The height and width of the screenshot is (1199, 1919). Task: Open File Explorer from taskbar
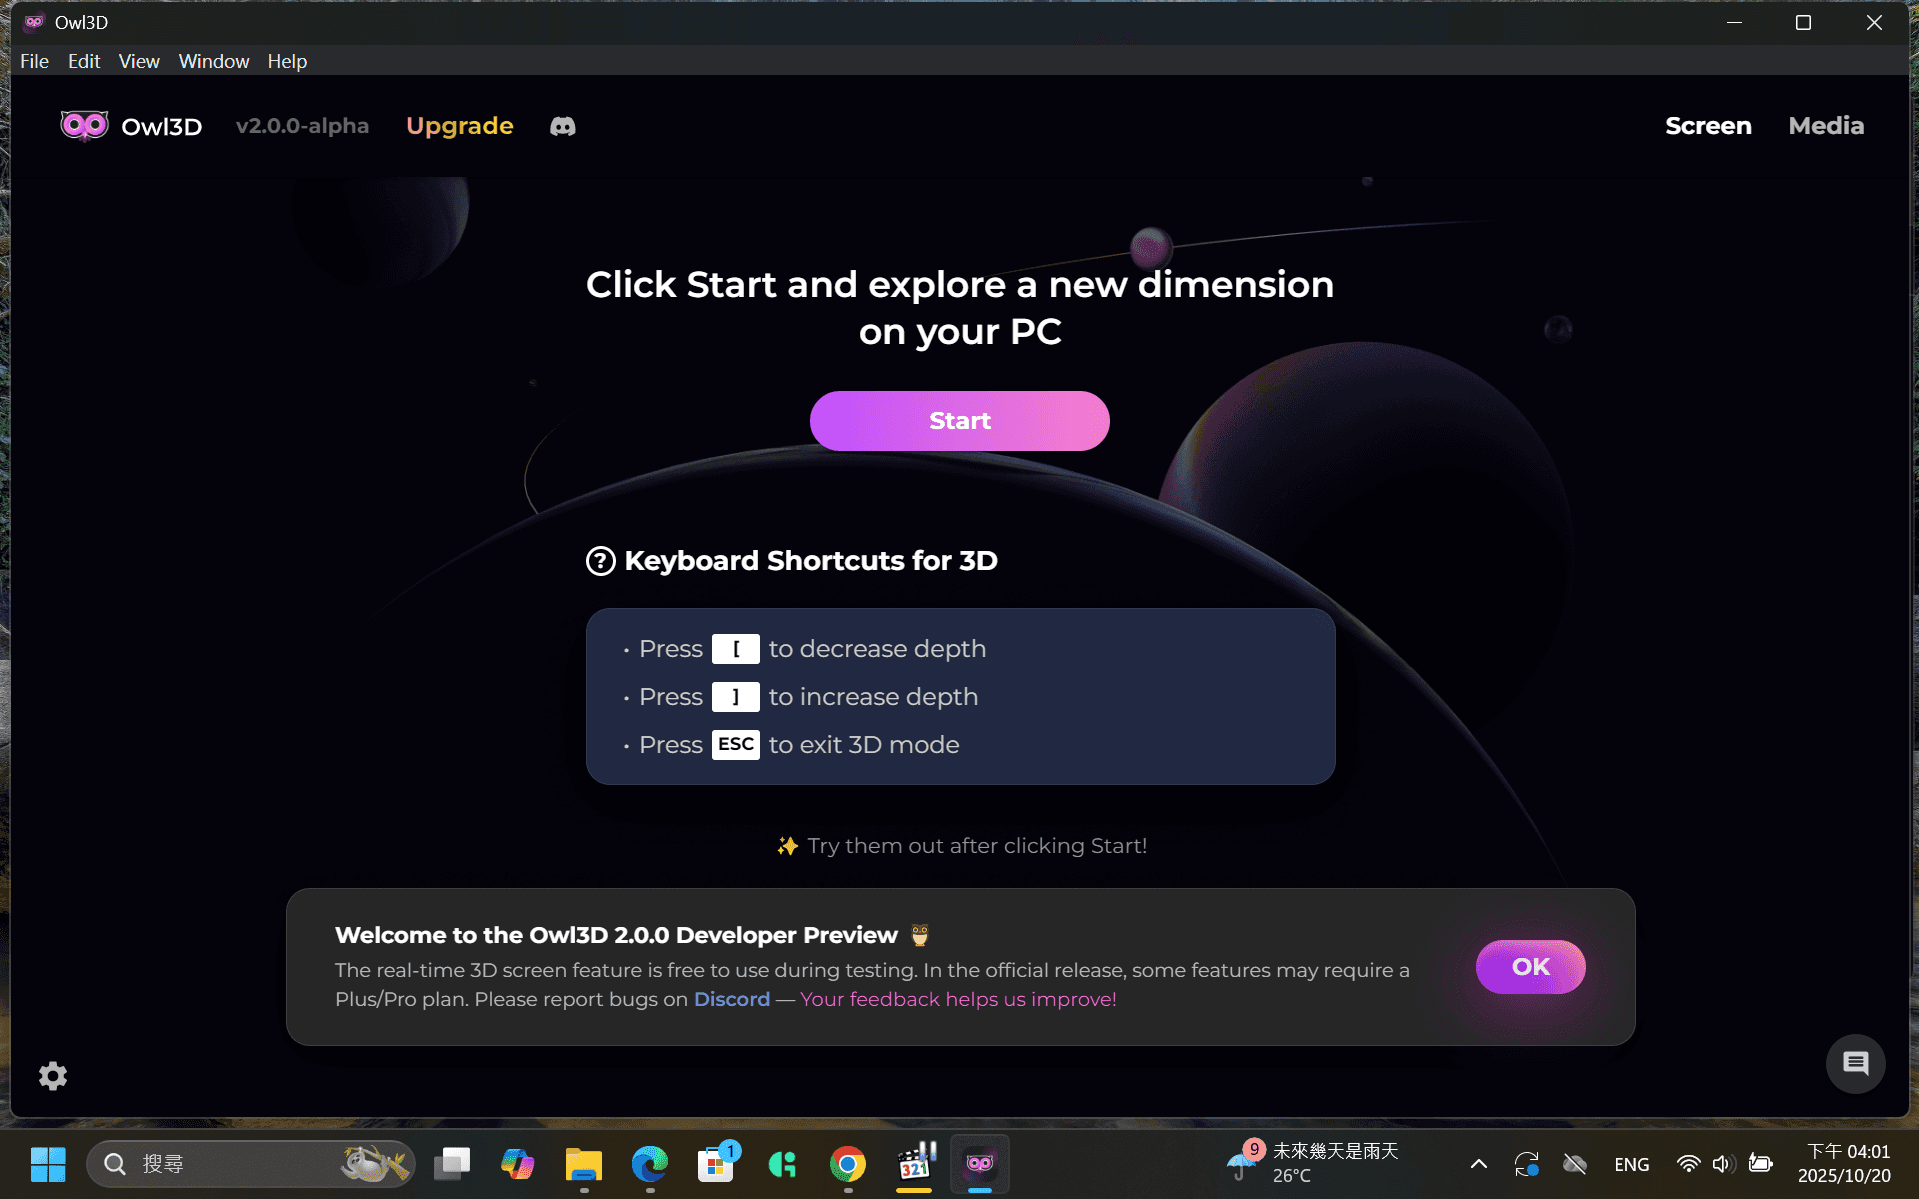pos(584,1164)
